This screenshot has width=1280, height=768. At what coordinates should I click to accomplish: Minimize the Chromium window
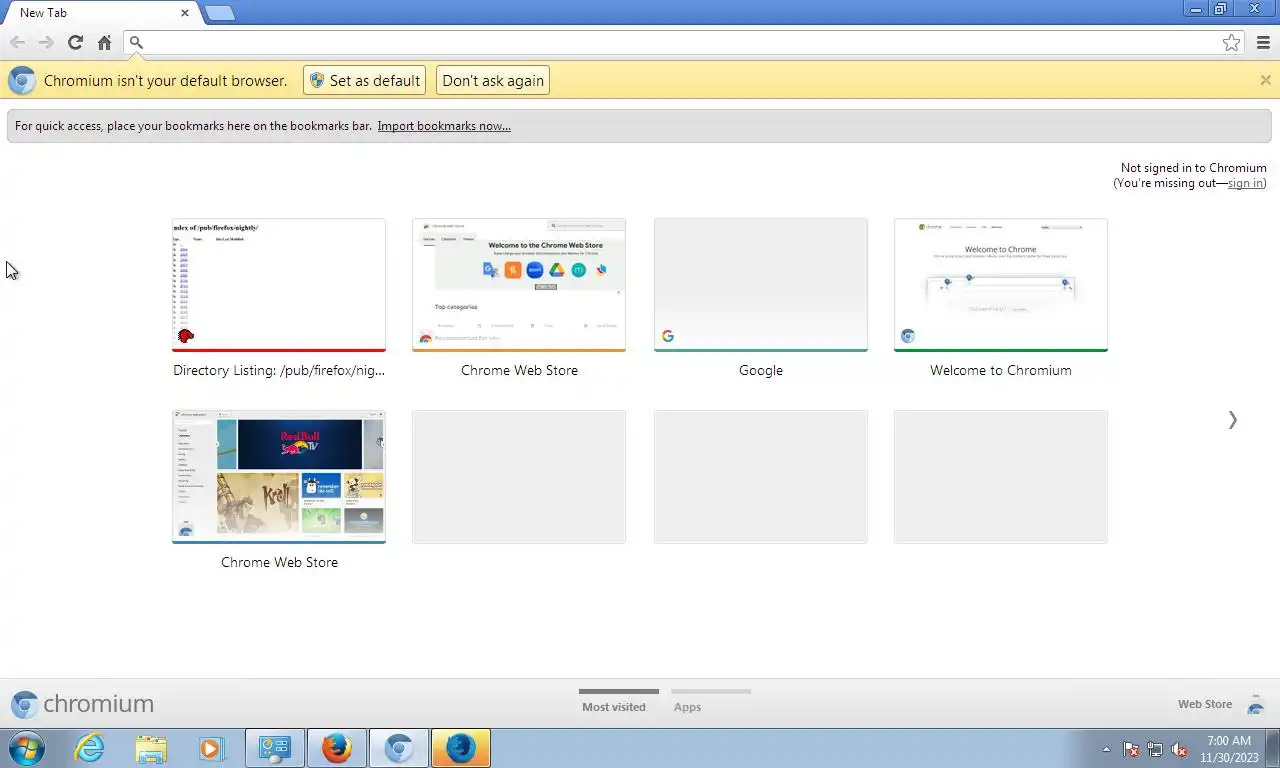[x=1196, y=9]
